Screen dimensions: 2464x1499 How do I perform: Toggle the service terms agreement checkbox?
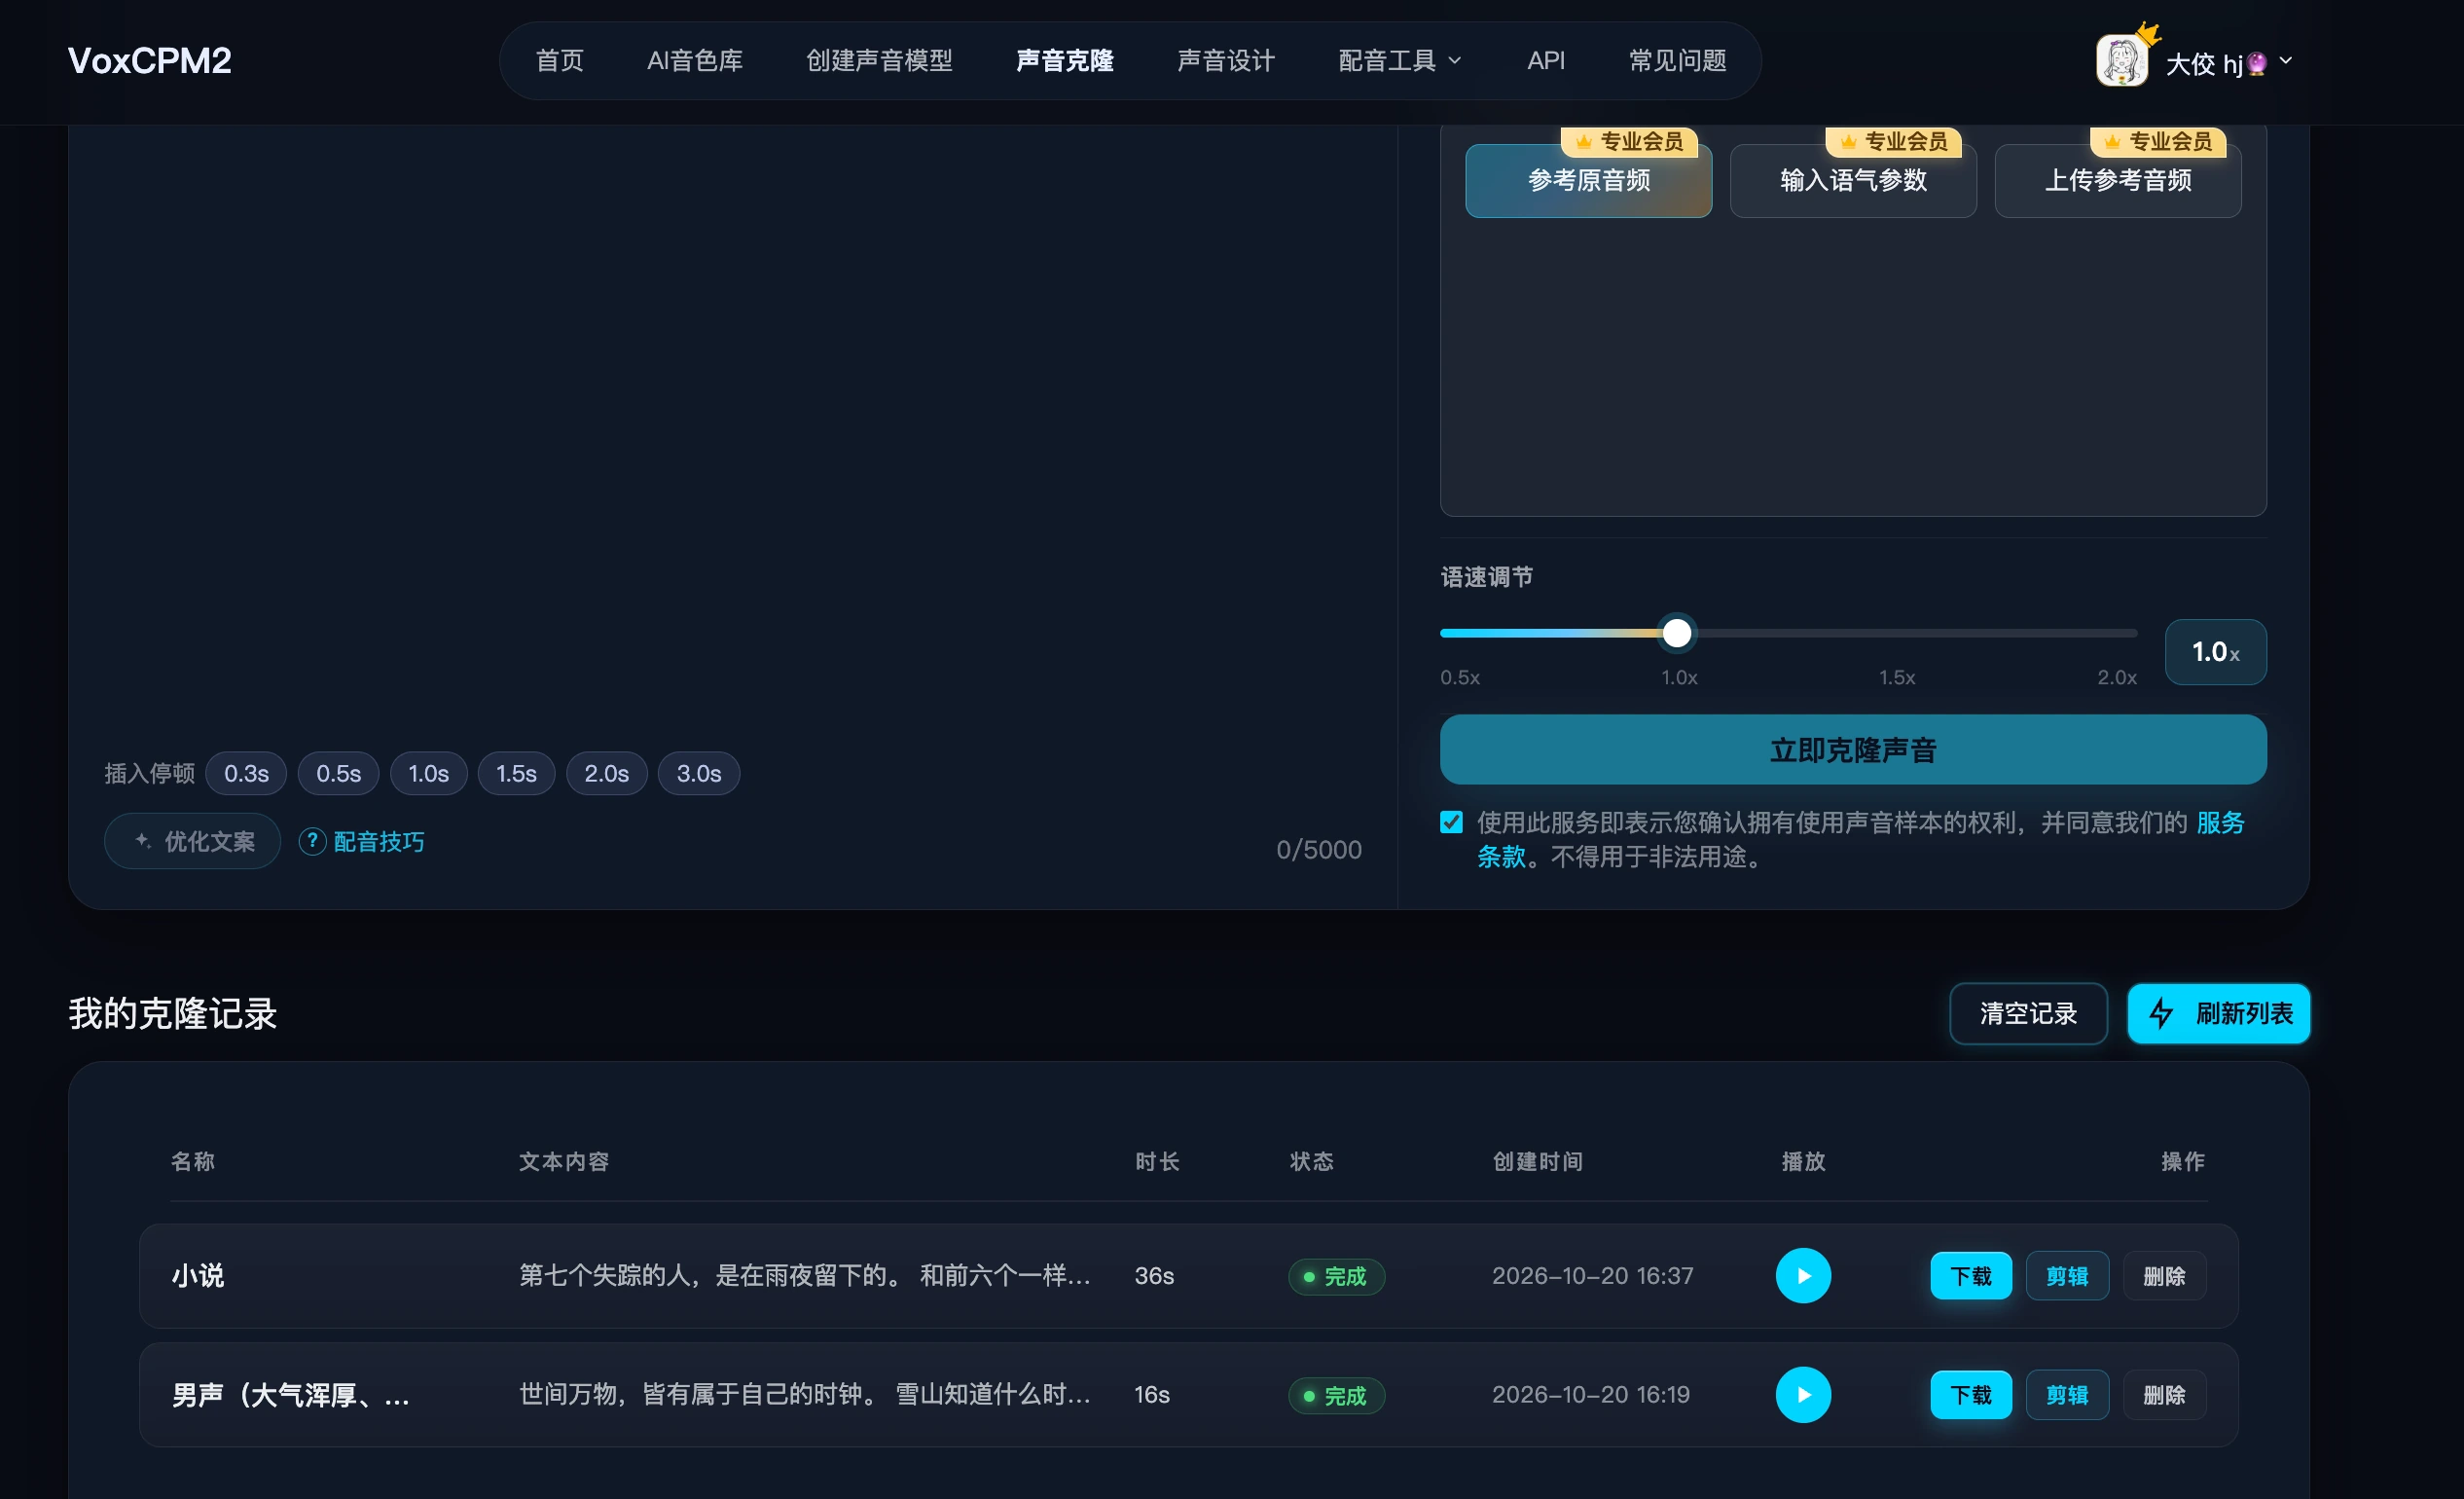click(1451, 823)
